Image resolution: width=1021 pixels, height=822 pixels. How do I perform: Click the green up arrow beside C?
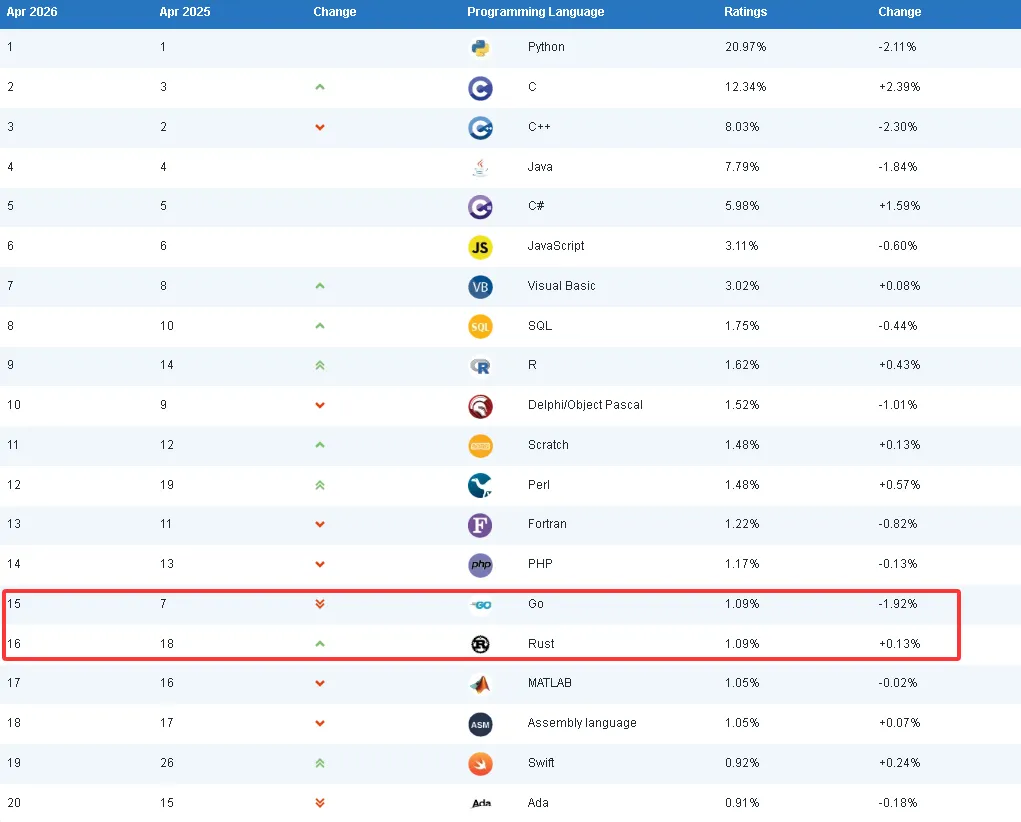320,87
